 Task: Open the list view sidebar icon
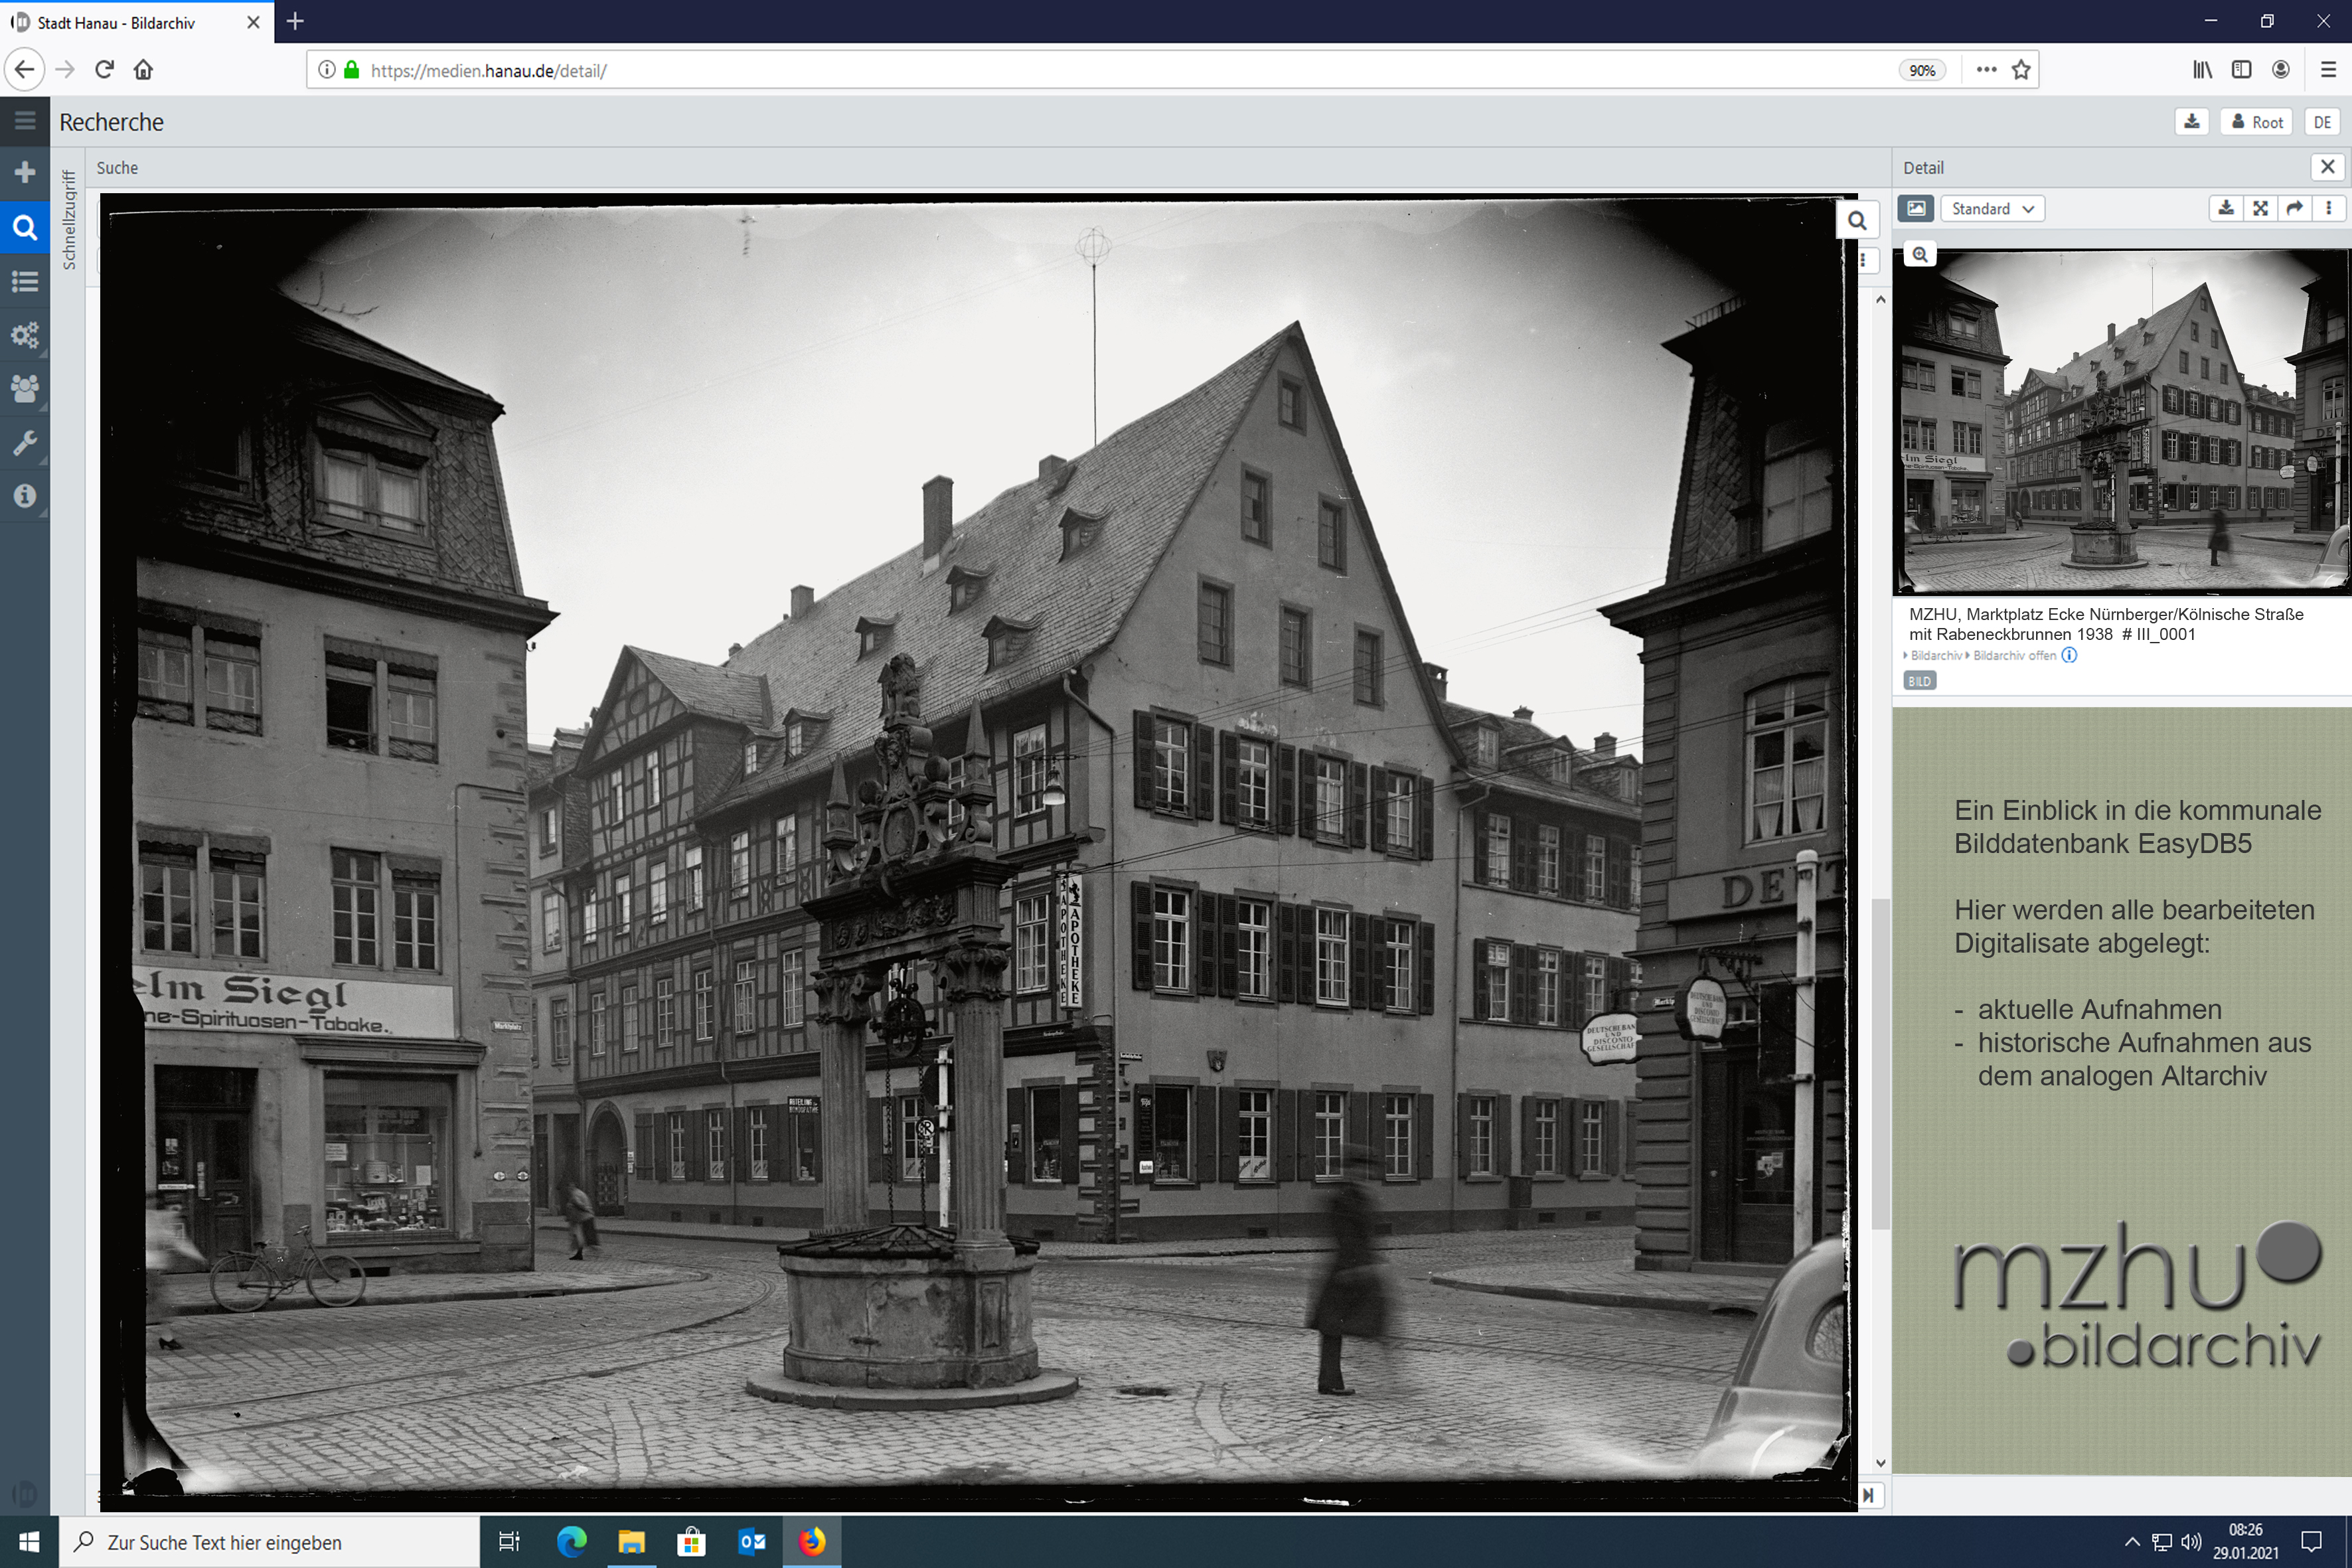click(x=25, y=281)
